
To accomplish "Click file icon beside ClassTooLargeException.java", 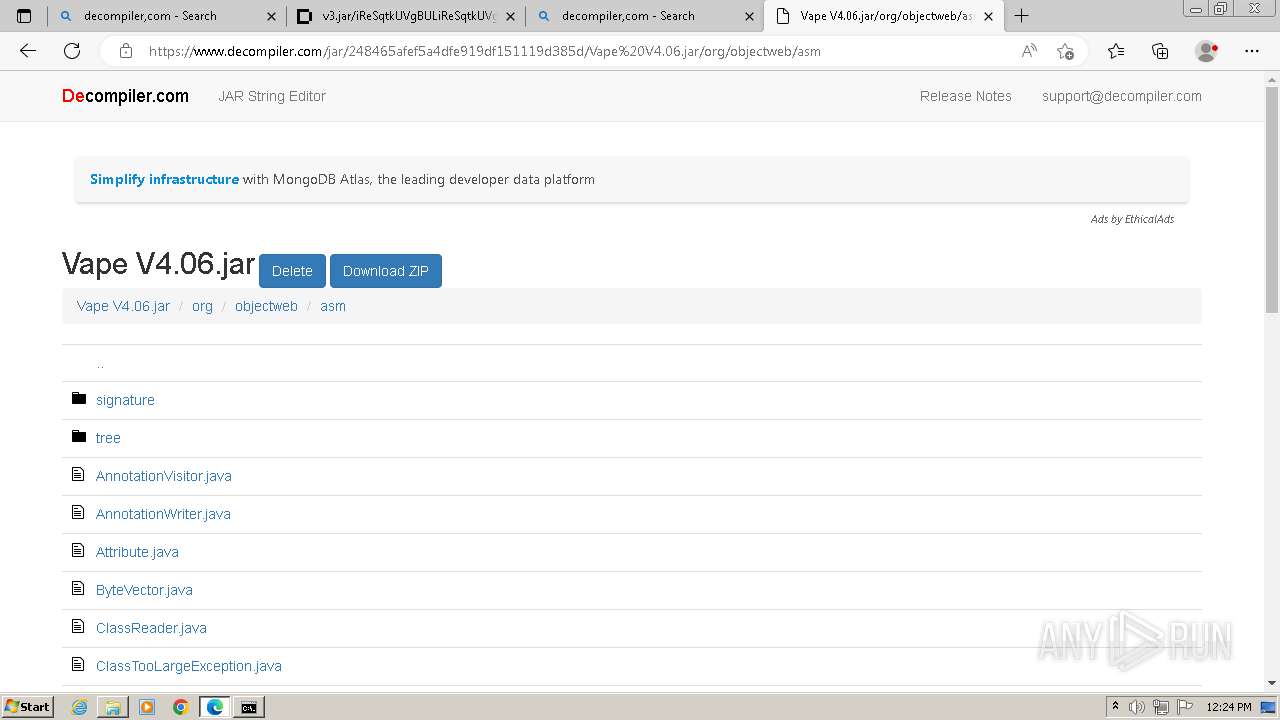I will (78, 665).
